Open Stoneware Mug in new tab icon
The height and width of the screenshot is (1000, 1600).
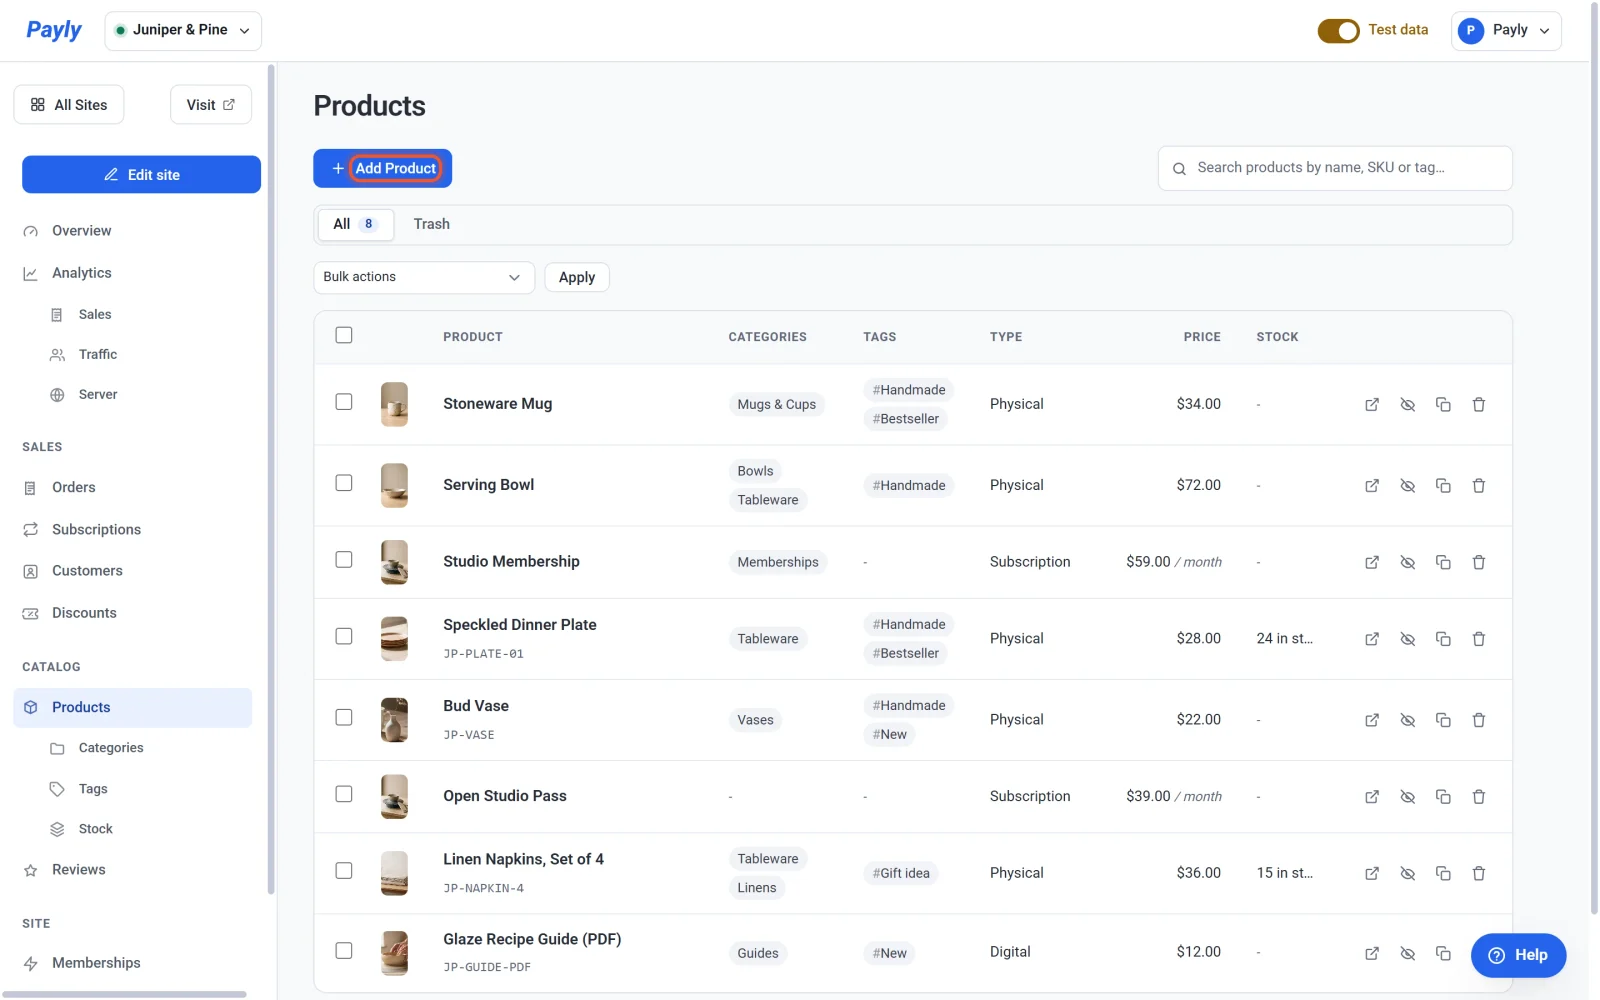[x=1372, y=404]
